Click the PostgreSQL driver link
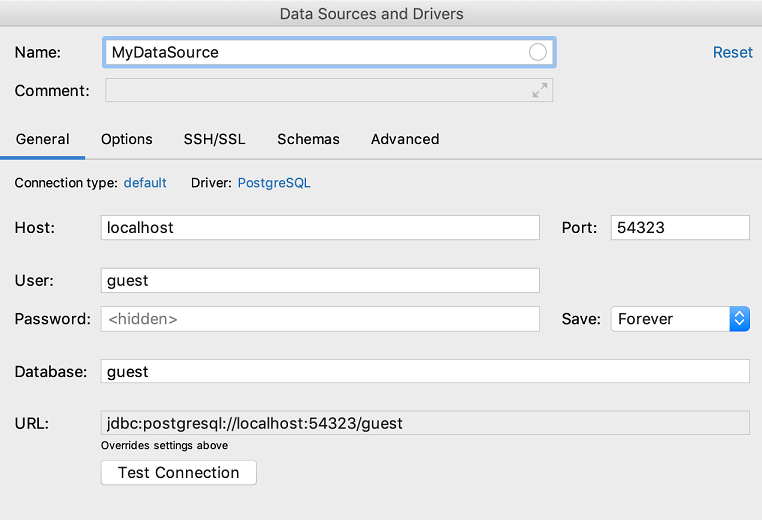The height and width of the screenshot is (520, 762). click(x=274, y=183)
